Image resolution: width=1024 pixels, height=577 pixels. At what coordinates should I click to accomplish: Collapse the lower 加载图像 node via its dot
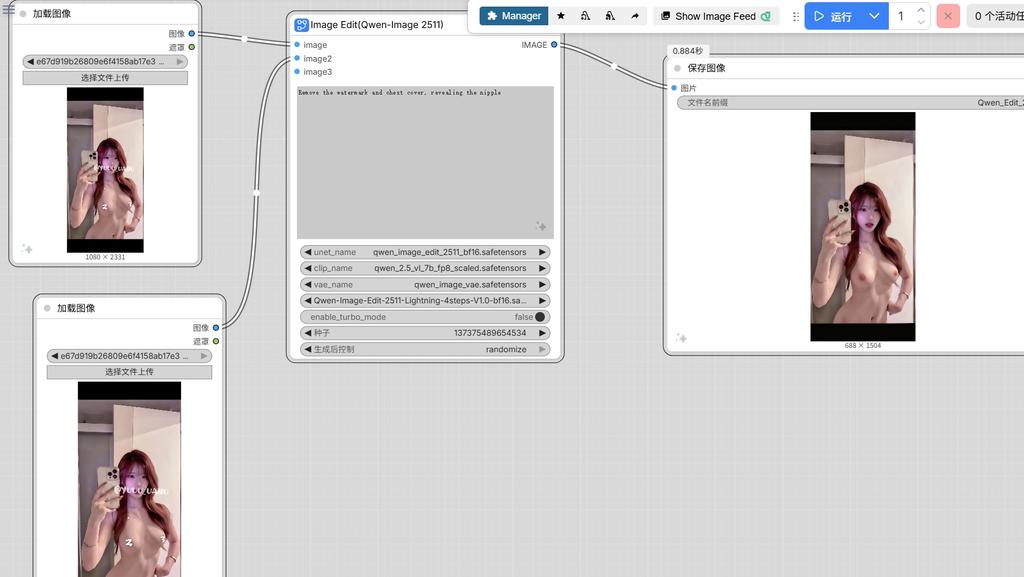[x=47, y=308]
